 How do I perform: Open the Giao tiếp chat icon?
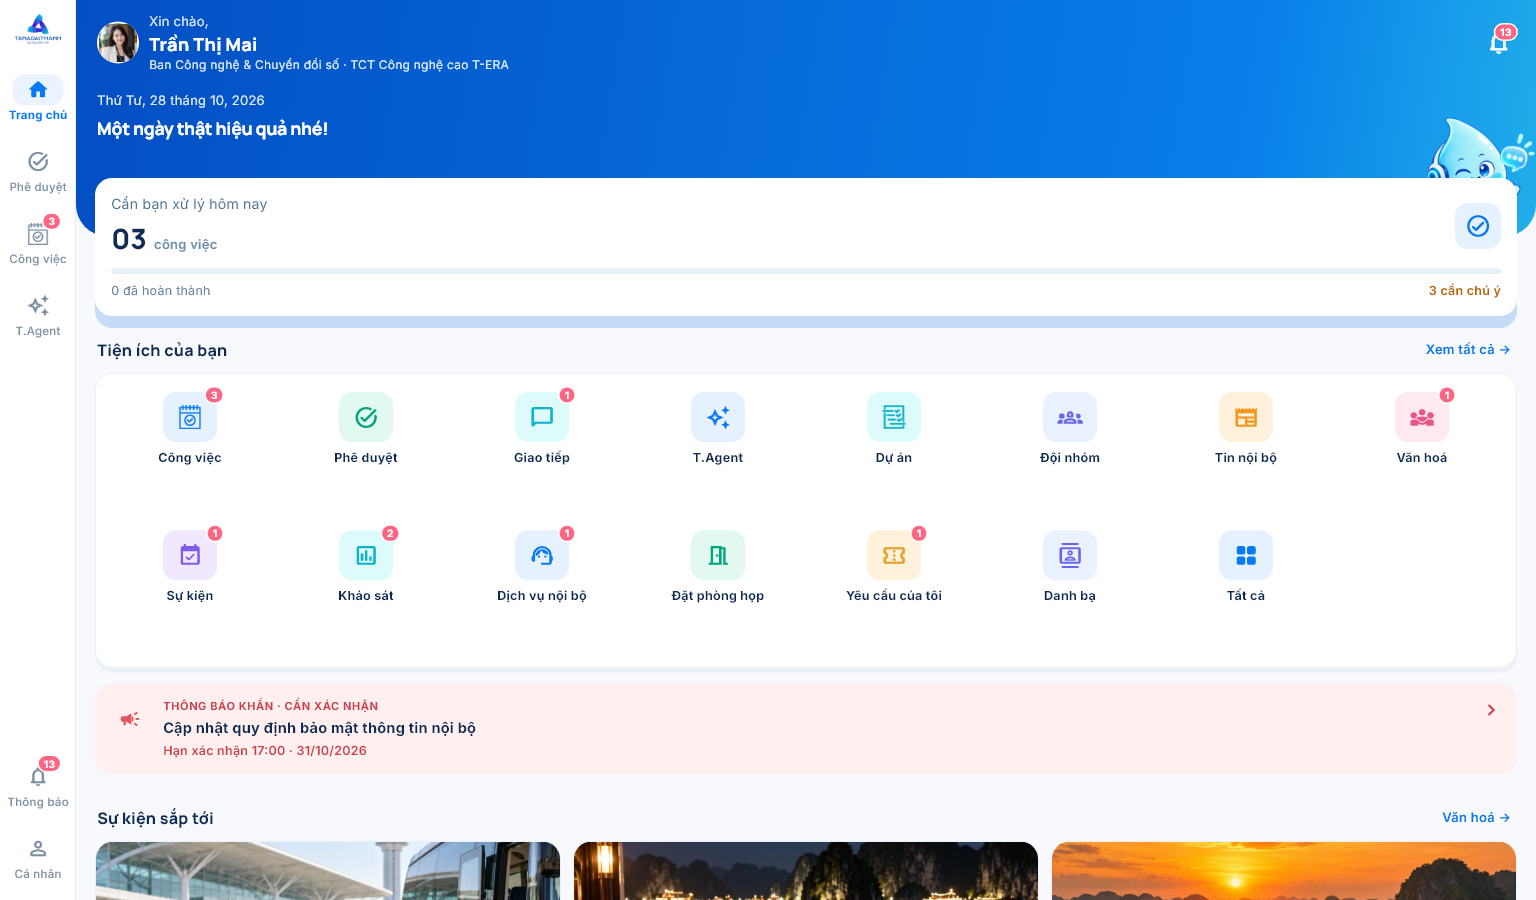click(542, 417)
